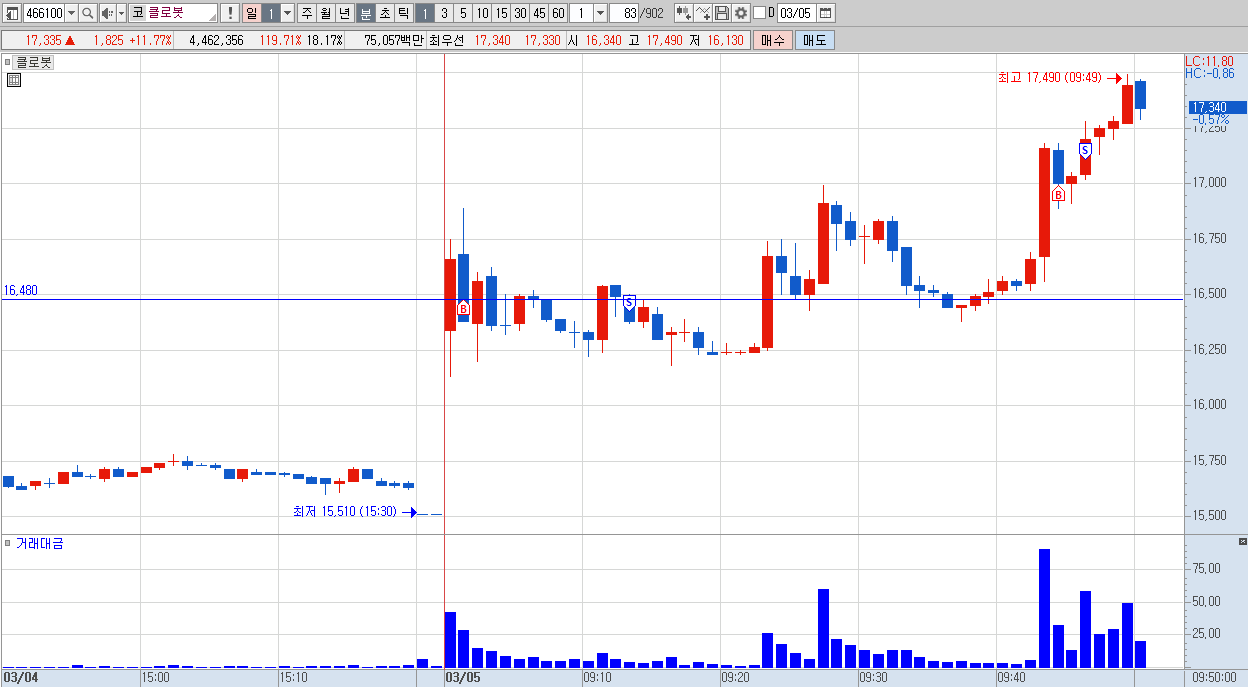This screenshot has width=1248, height=687.
Task: Click the add candlestick chart icon
Action: coord(683,13)
